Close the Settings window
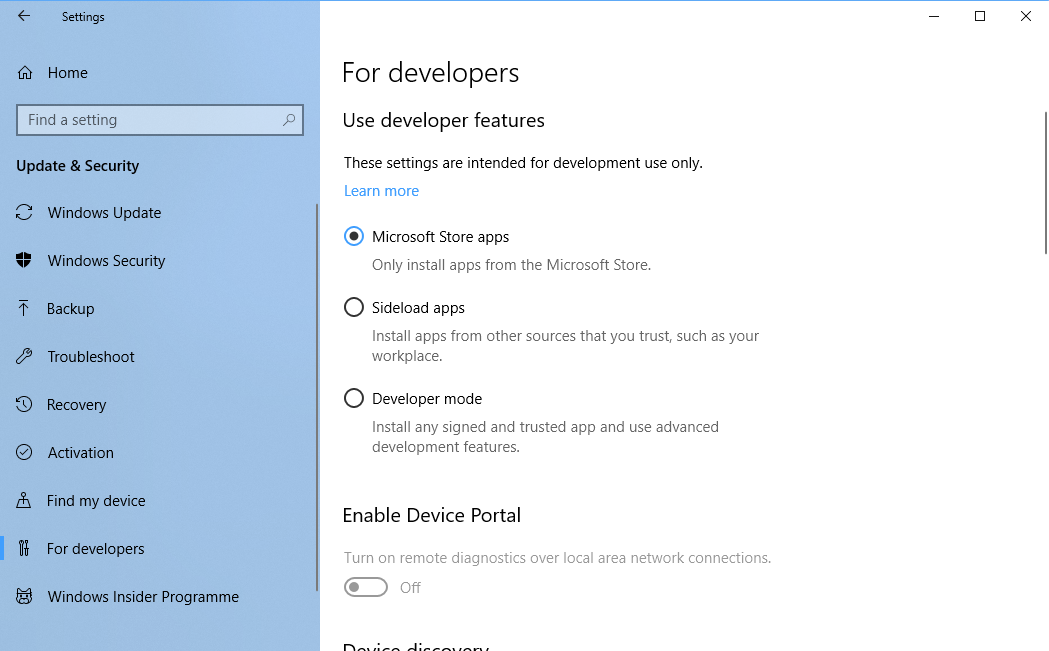Screen dimensions: 1049x651 tap(1026, 16)
